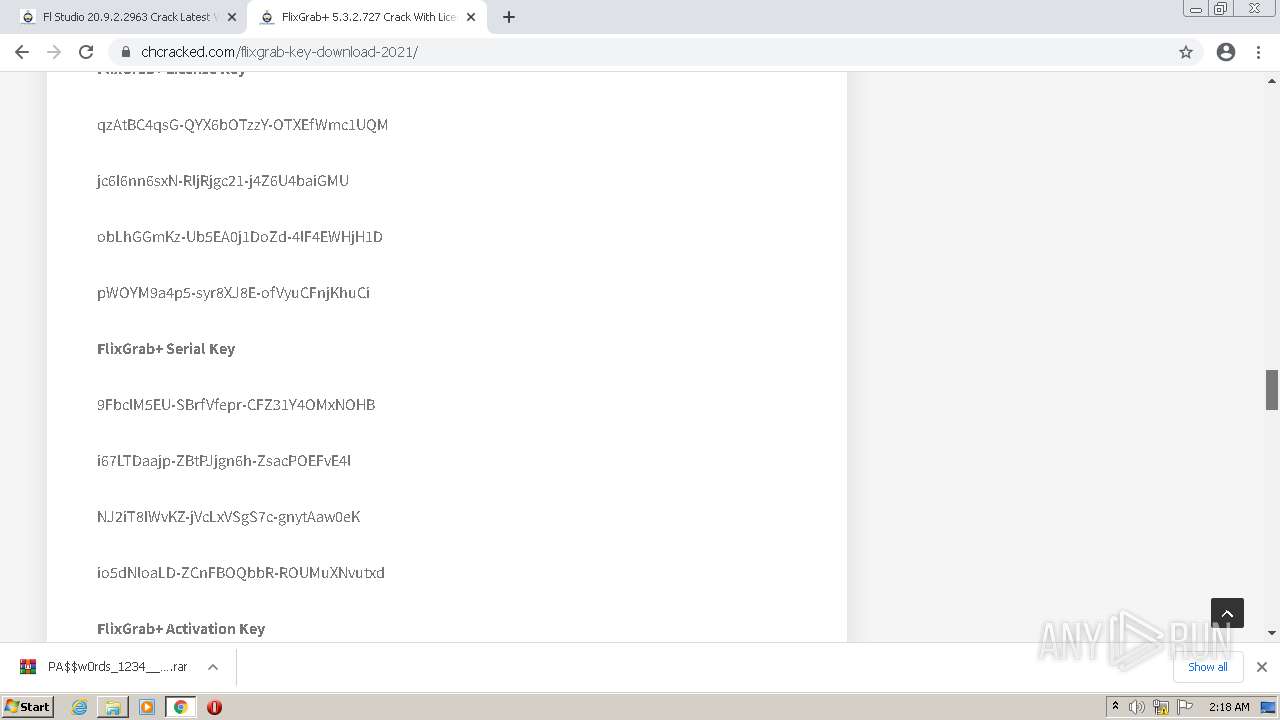Viewport: 1280px width, 720px height.
Task: Open the Windows Start menu
Action: point(28,707)
